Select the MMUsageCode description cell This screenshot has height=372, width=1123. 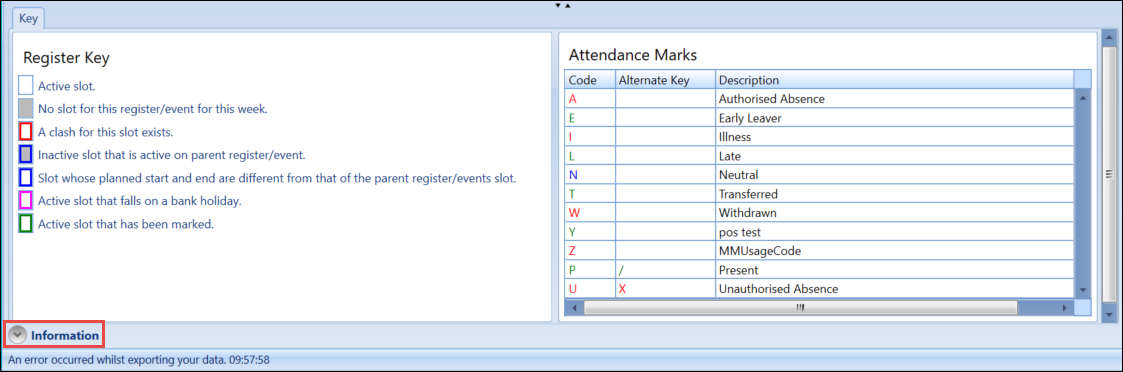(895, 251)
